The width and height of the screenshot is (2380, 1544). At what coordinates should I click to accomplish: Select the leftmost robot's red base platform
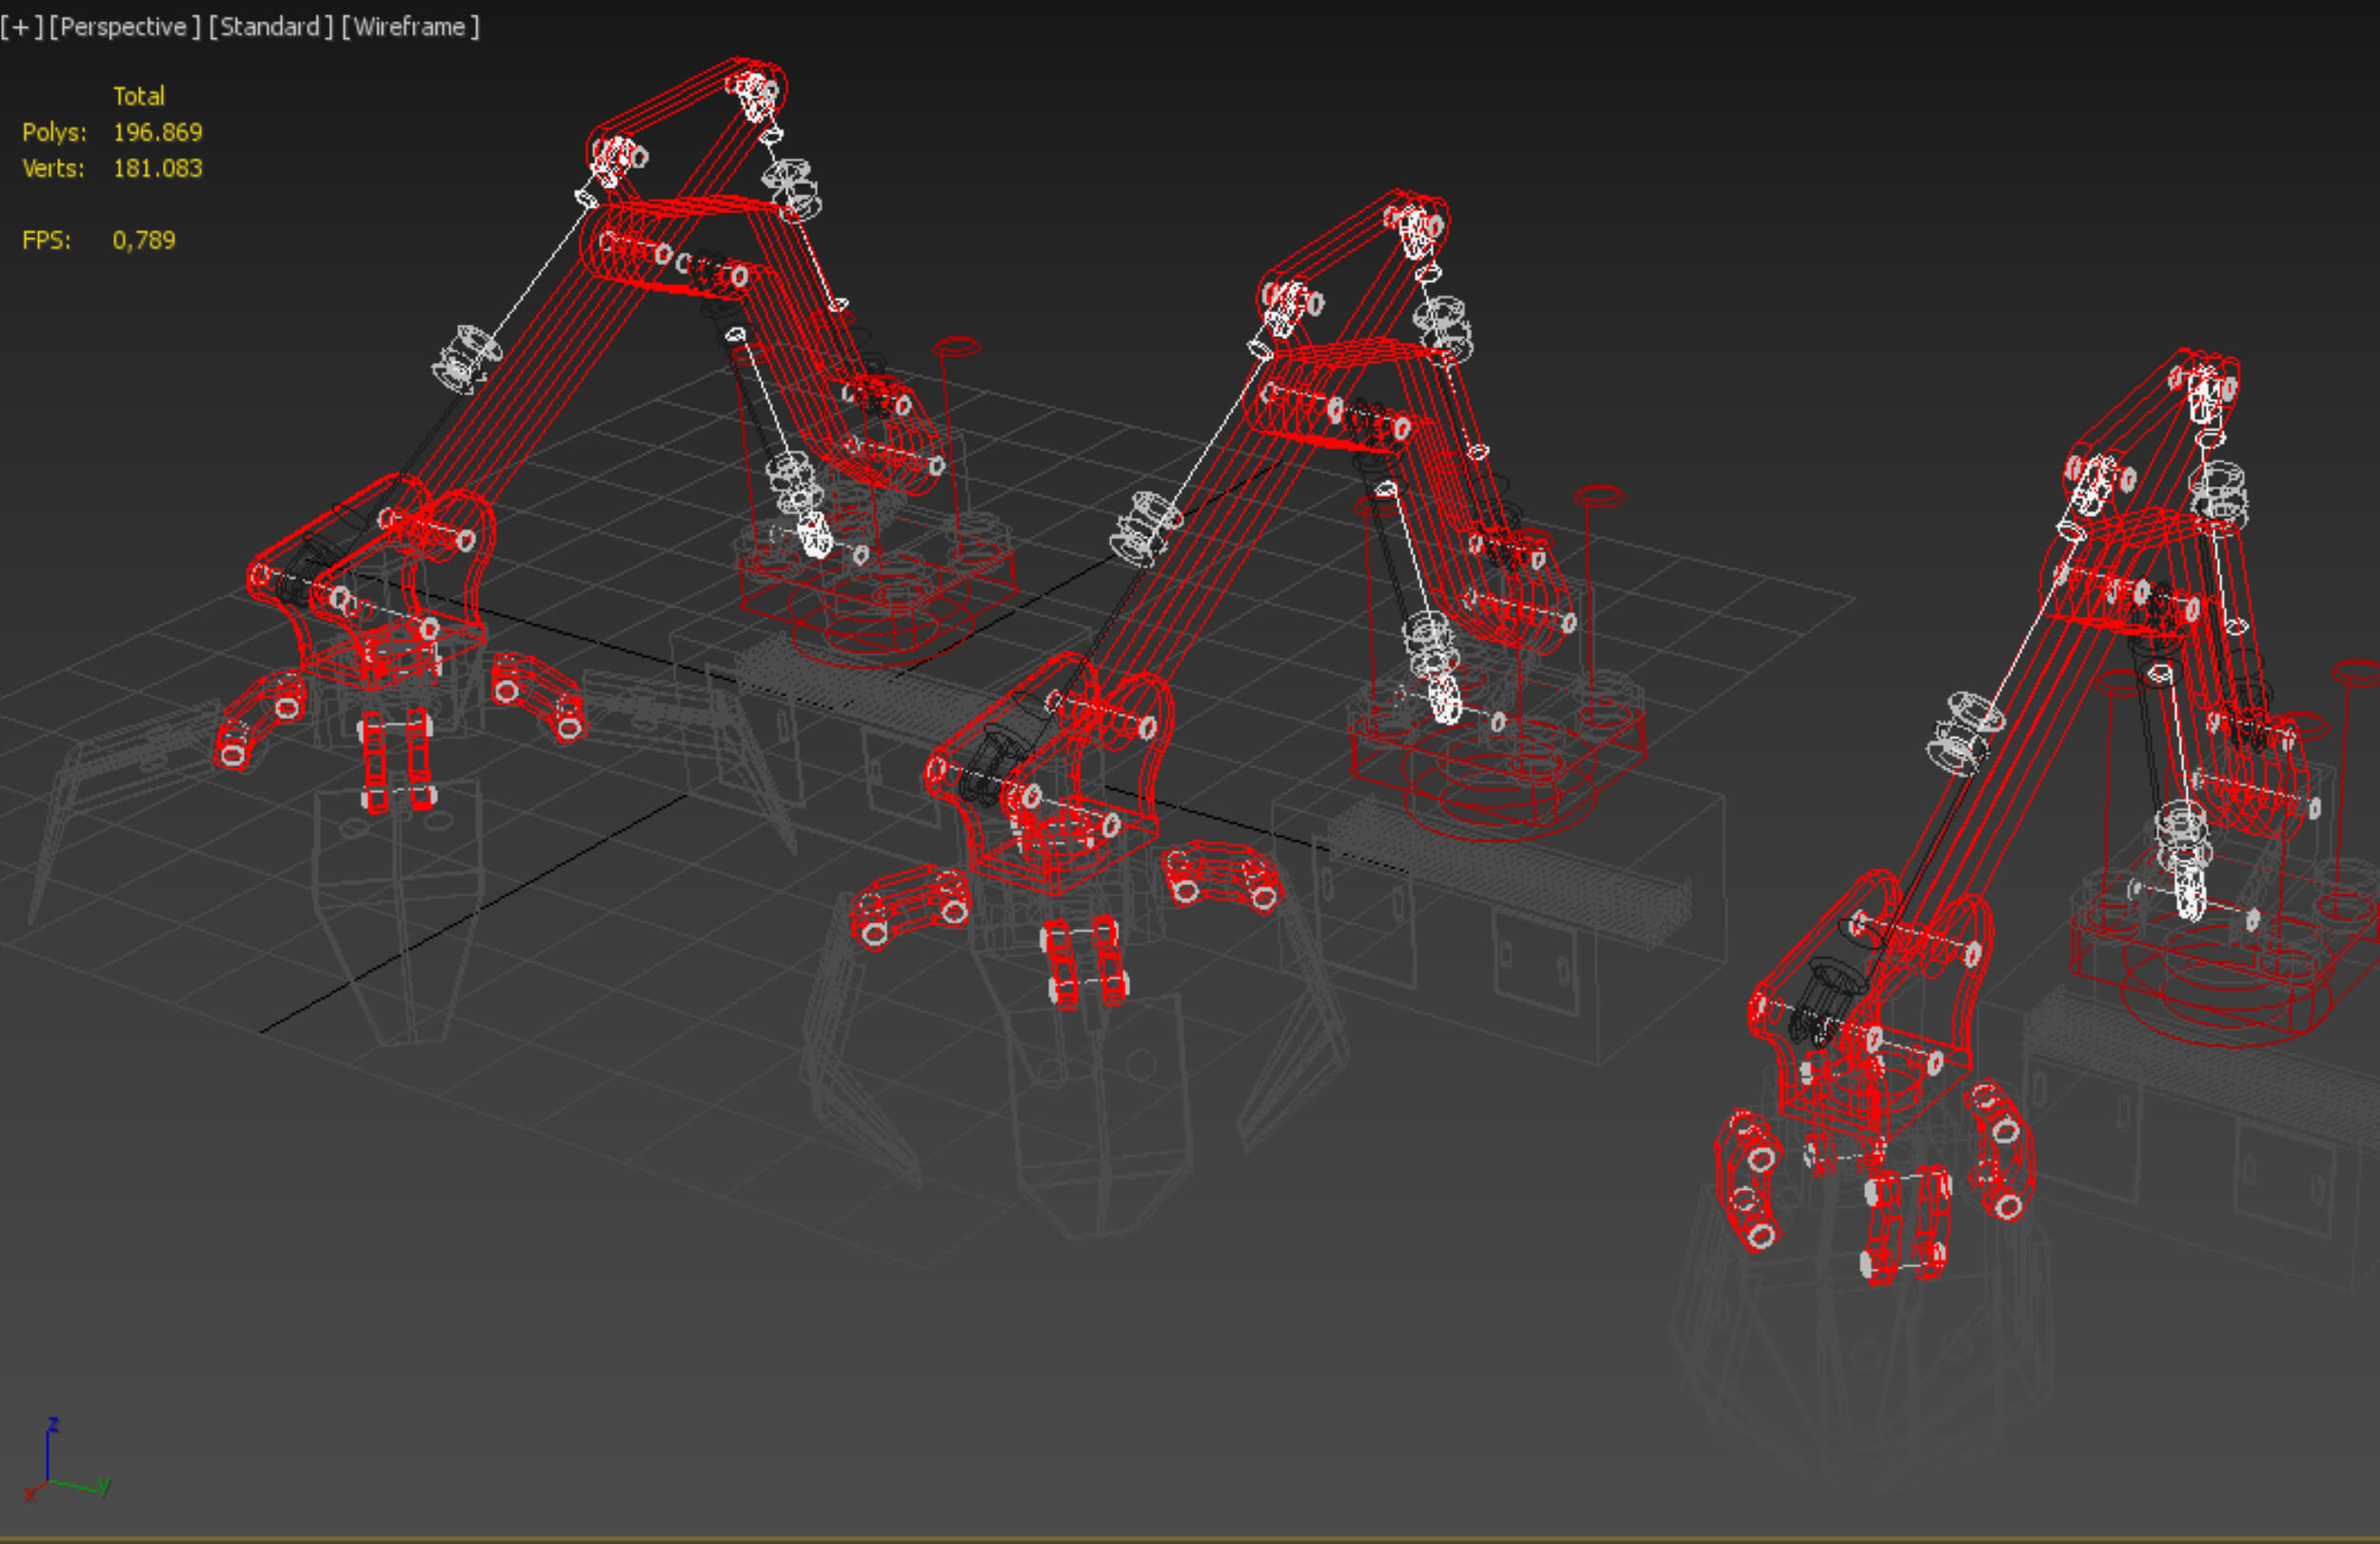(880, 610)
